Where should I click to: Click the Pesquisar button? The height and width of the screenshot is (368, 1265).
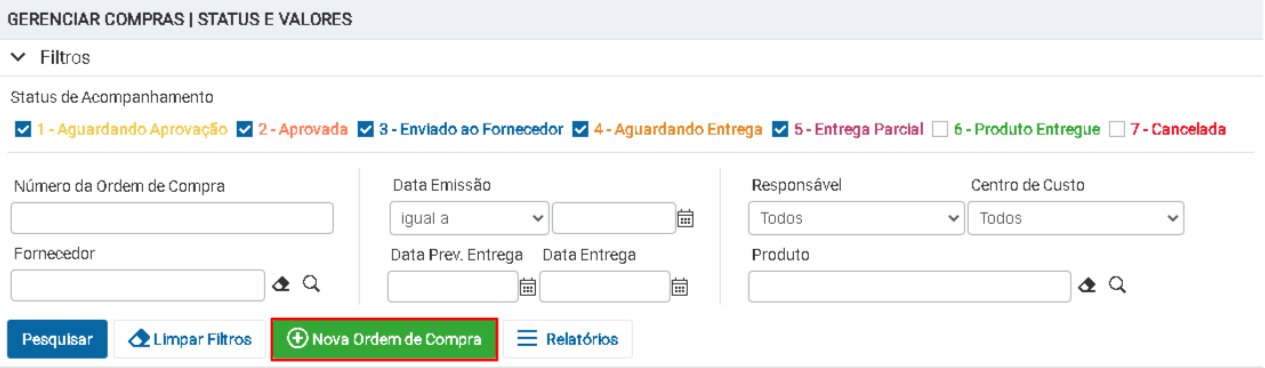tap(57, 339)
